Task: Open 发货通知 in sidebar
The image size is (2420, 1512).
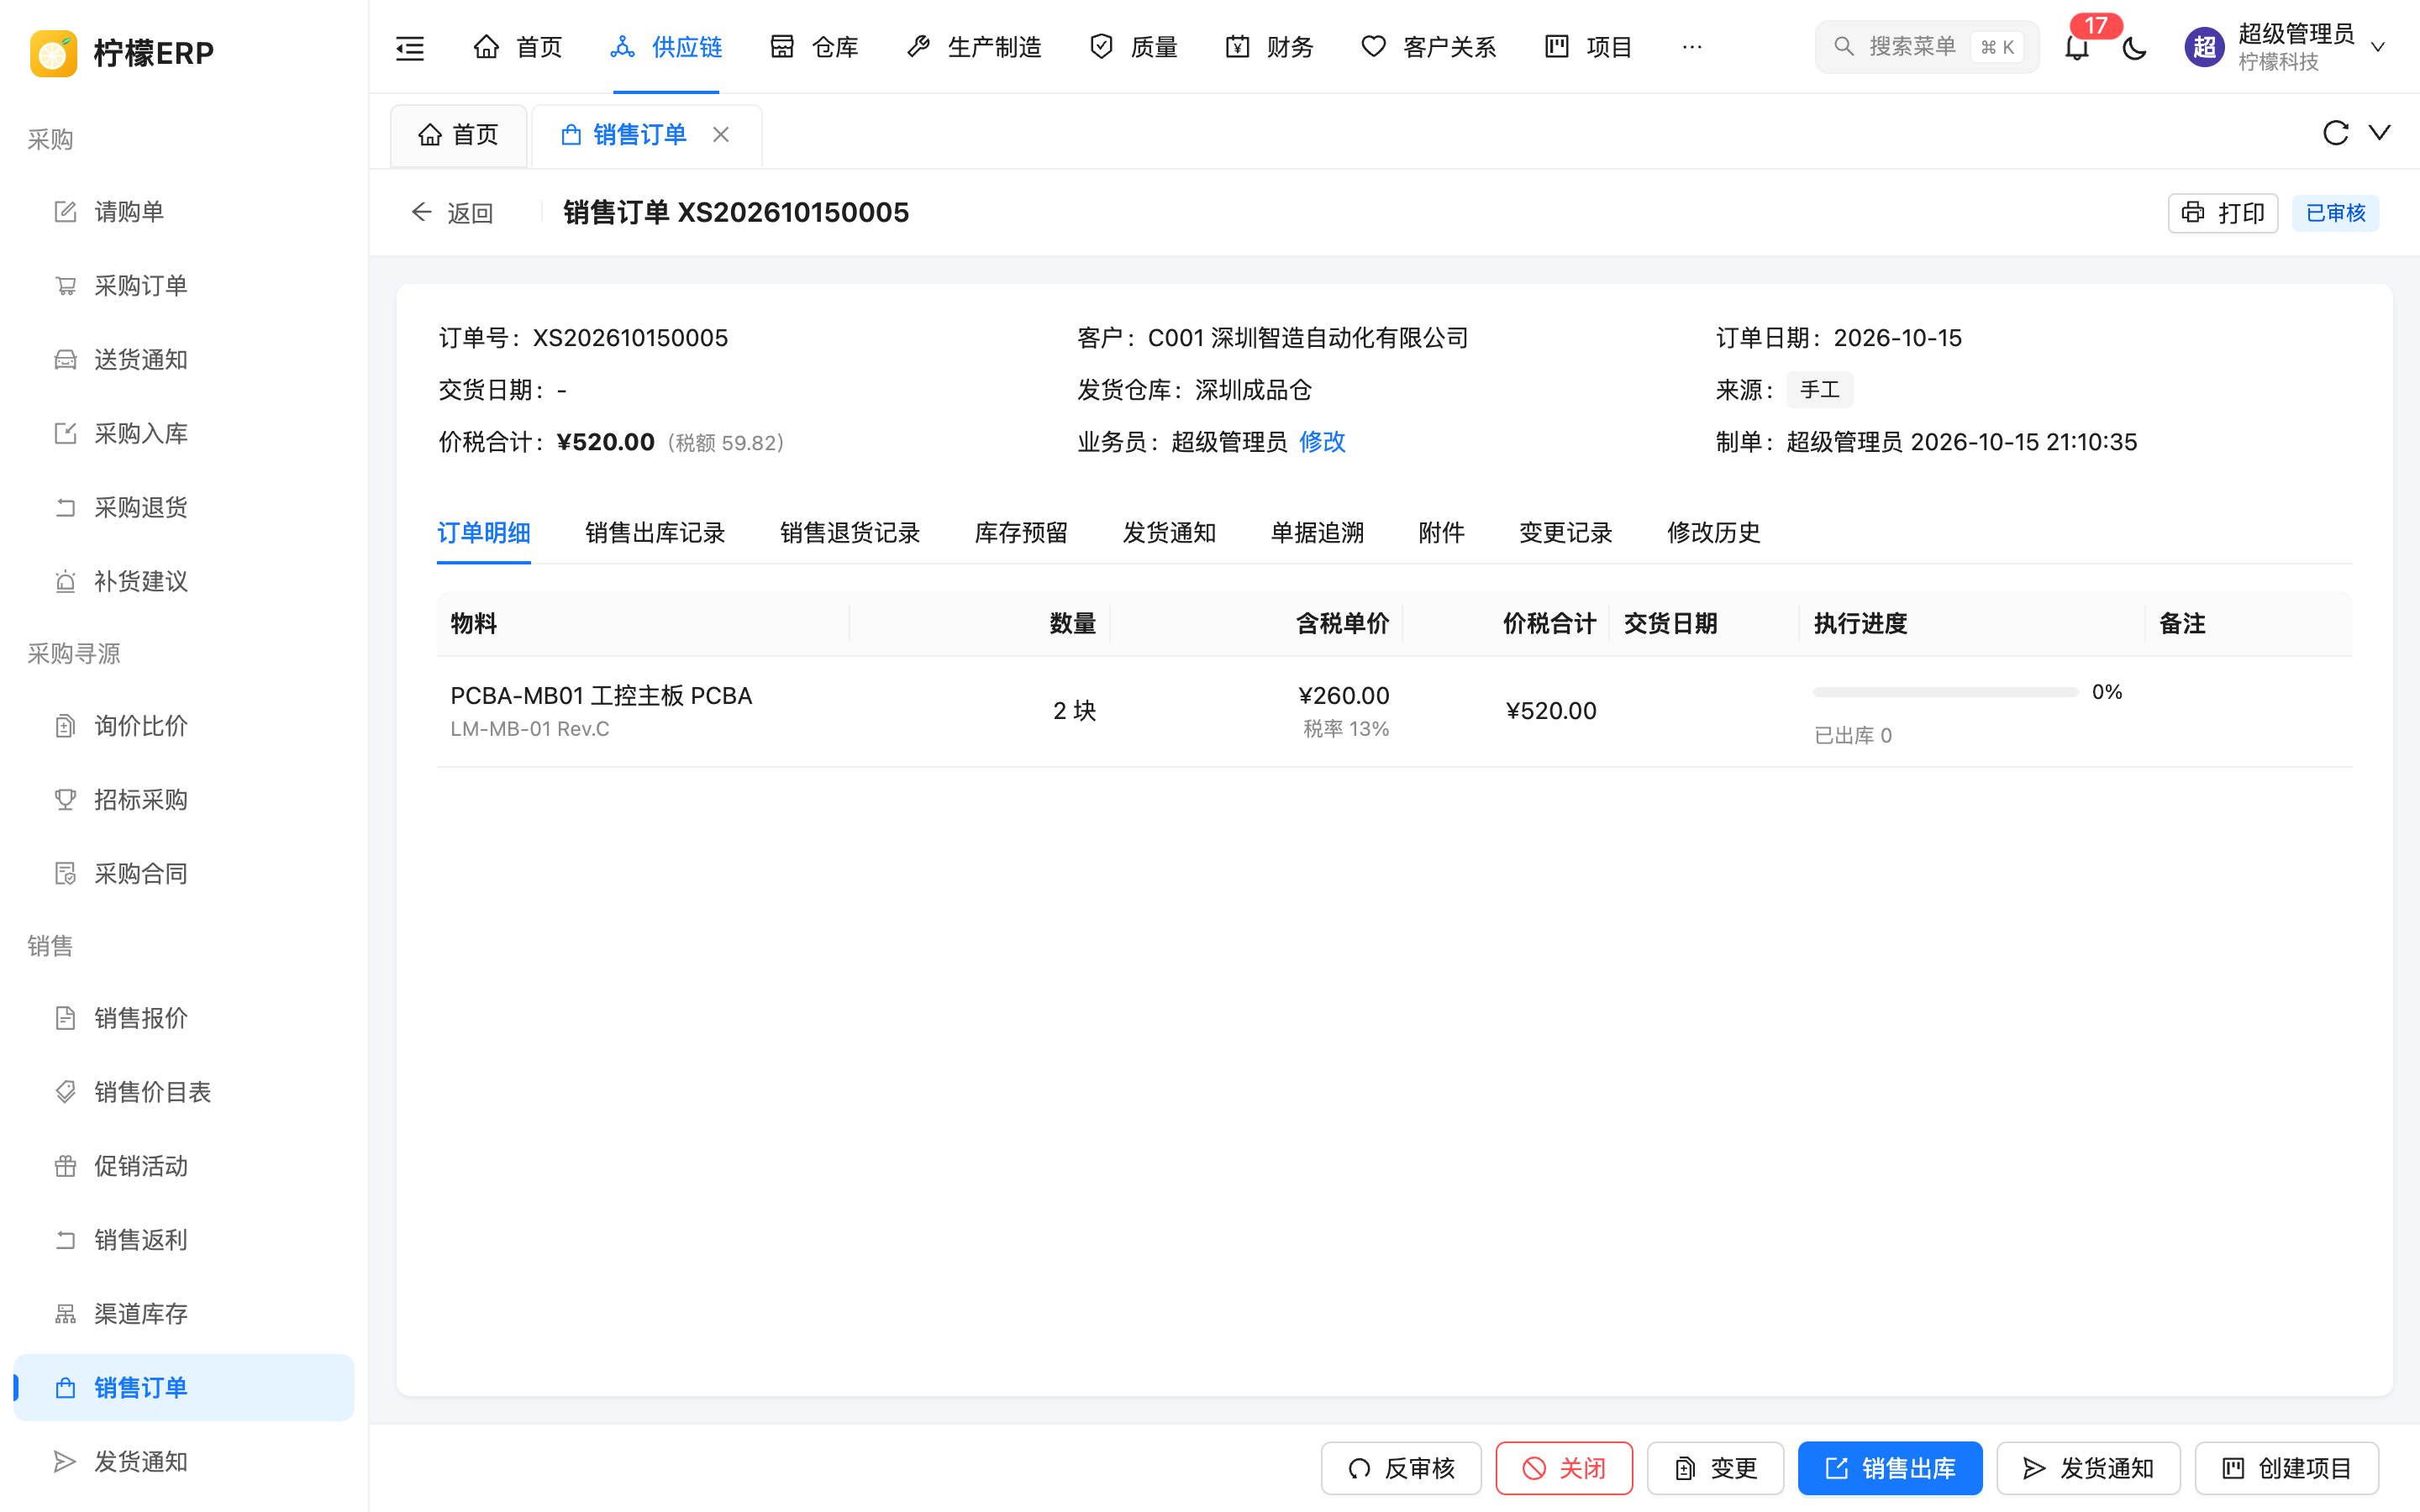Action: pos(184,1462)
